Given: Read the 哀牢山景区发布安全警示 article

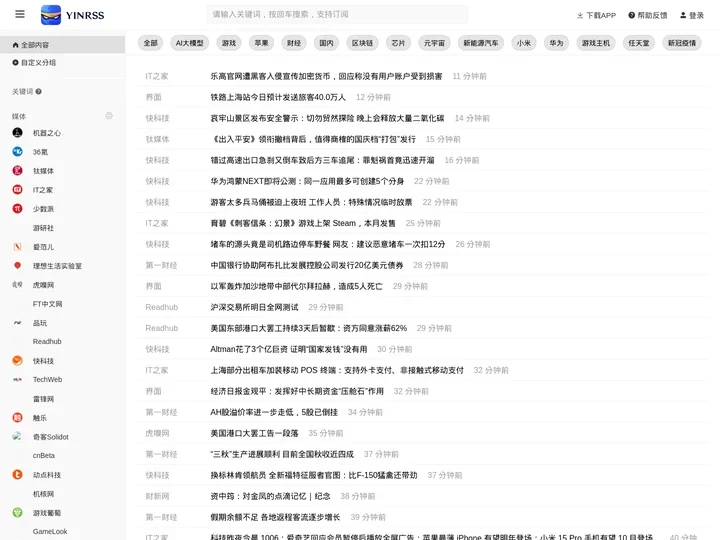Looking at the screenshot, I should click(327, 118).
